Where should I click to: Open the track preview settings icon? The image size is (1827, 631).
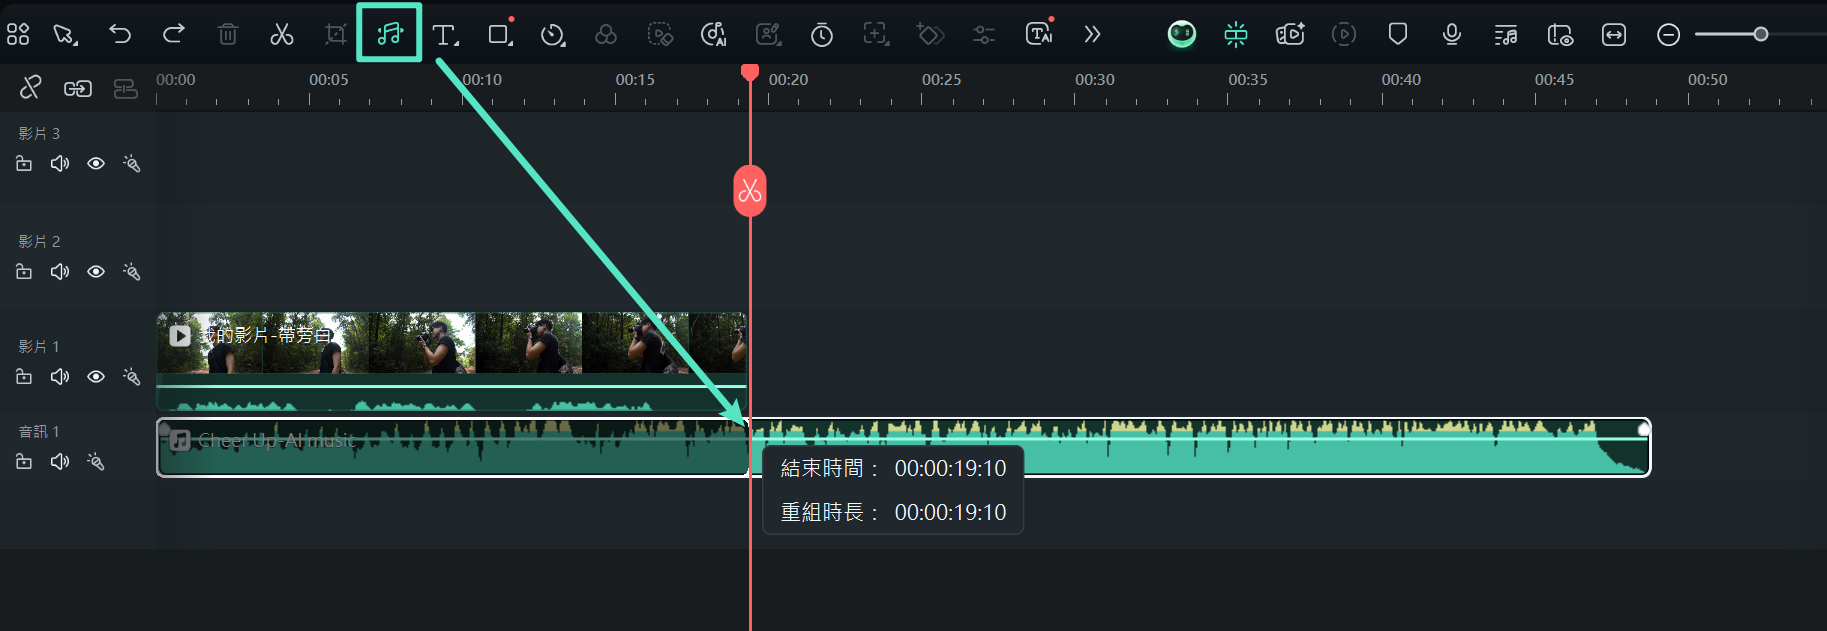[1560, 35]
